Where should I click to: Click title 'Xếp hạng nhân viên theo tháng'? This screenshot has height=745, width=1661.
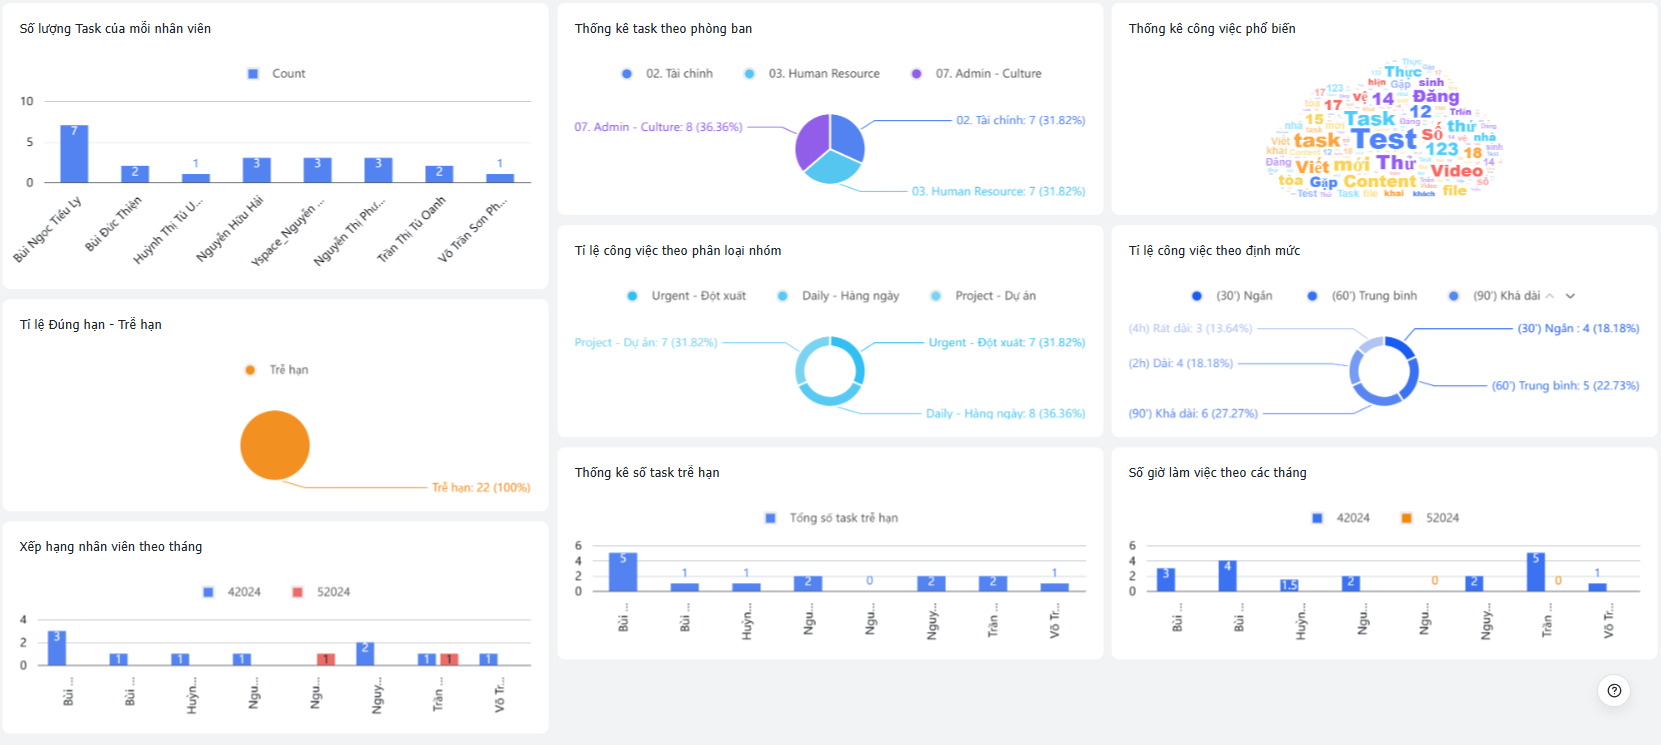[x=110, y=546]
